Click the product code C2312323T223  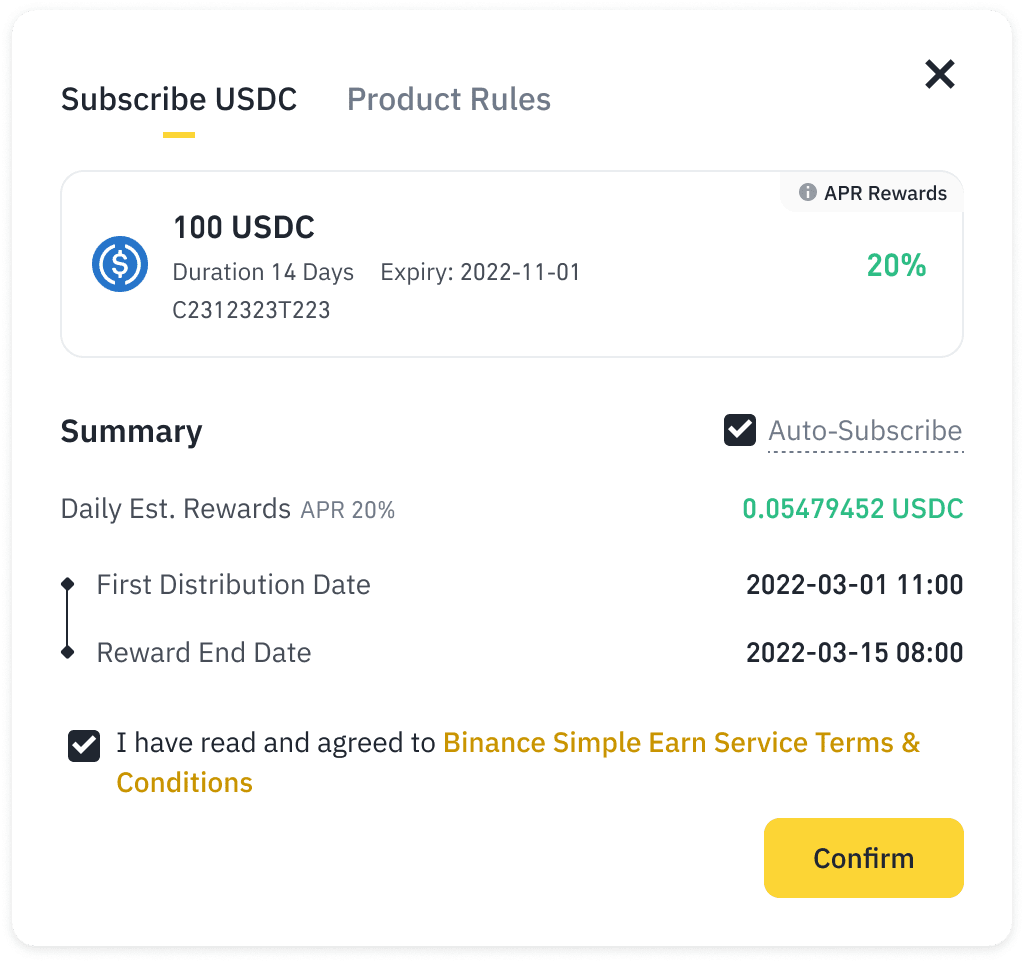[251, 310]
